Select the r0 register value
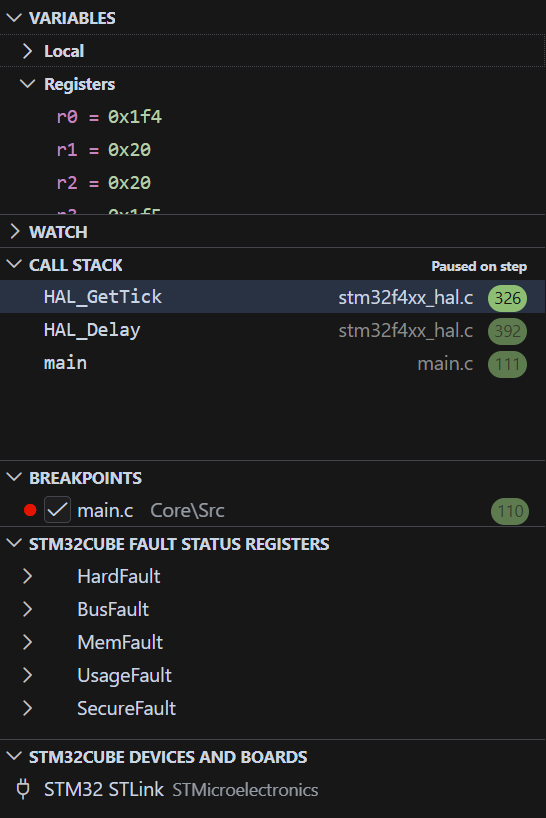This screenshot has height=818, width=546. [x=135, y=117]
